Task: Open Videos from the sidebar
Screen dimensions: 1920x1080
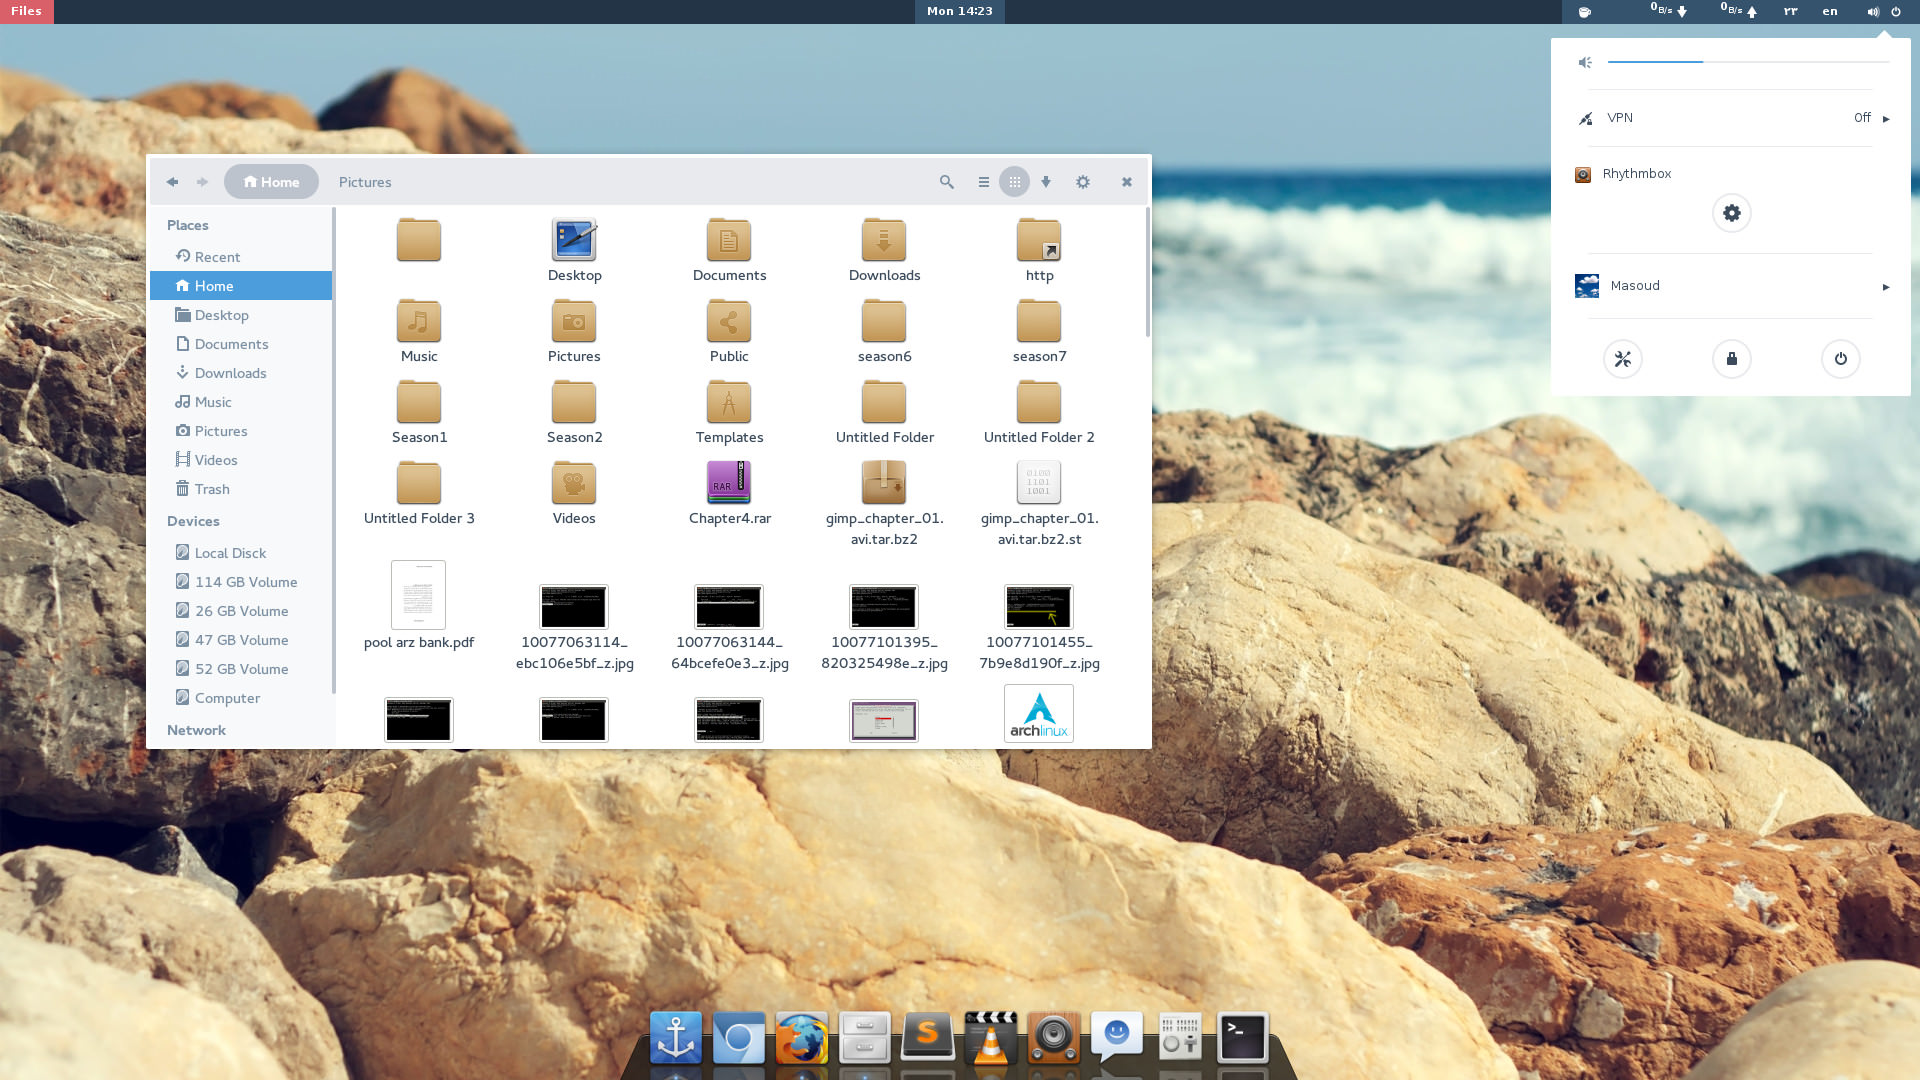Action: click(241, 460)
